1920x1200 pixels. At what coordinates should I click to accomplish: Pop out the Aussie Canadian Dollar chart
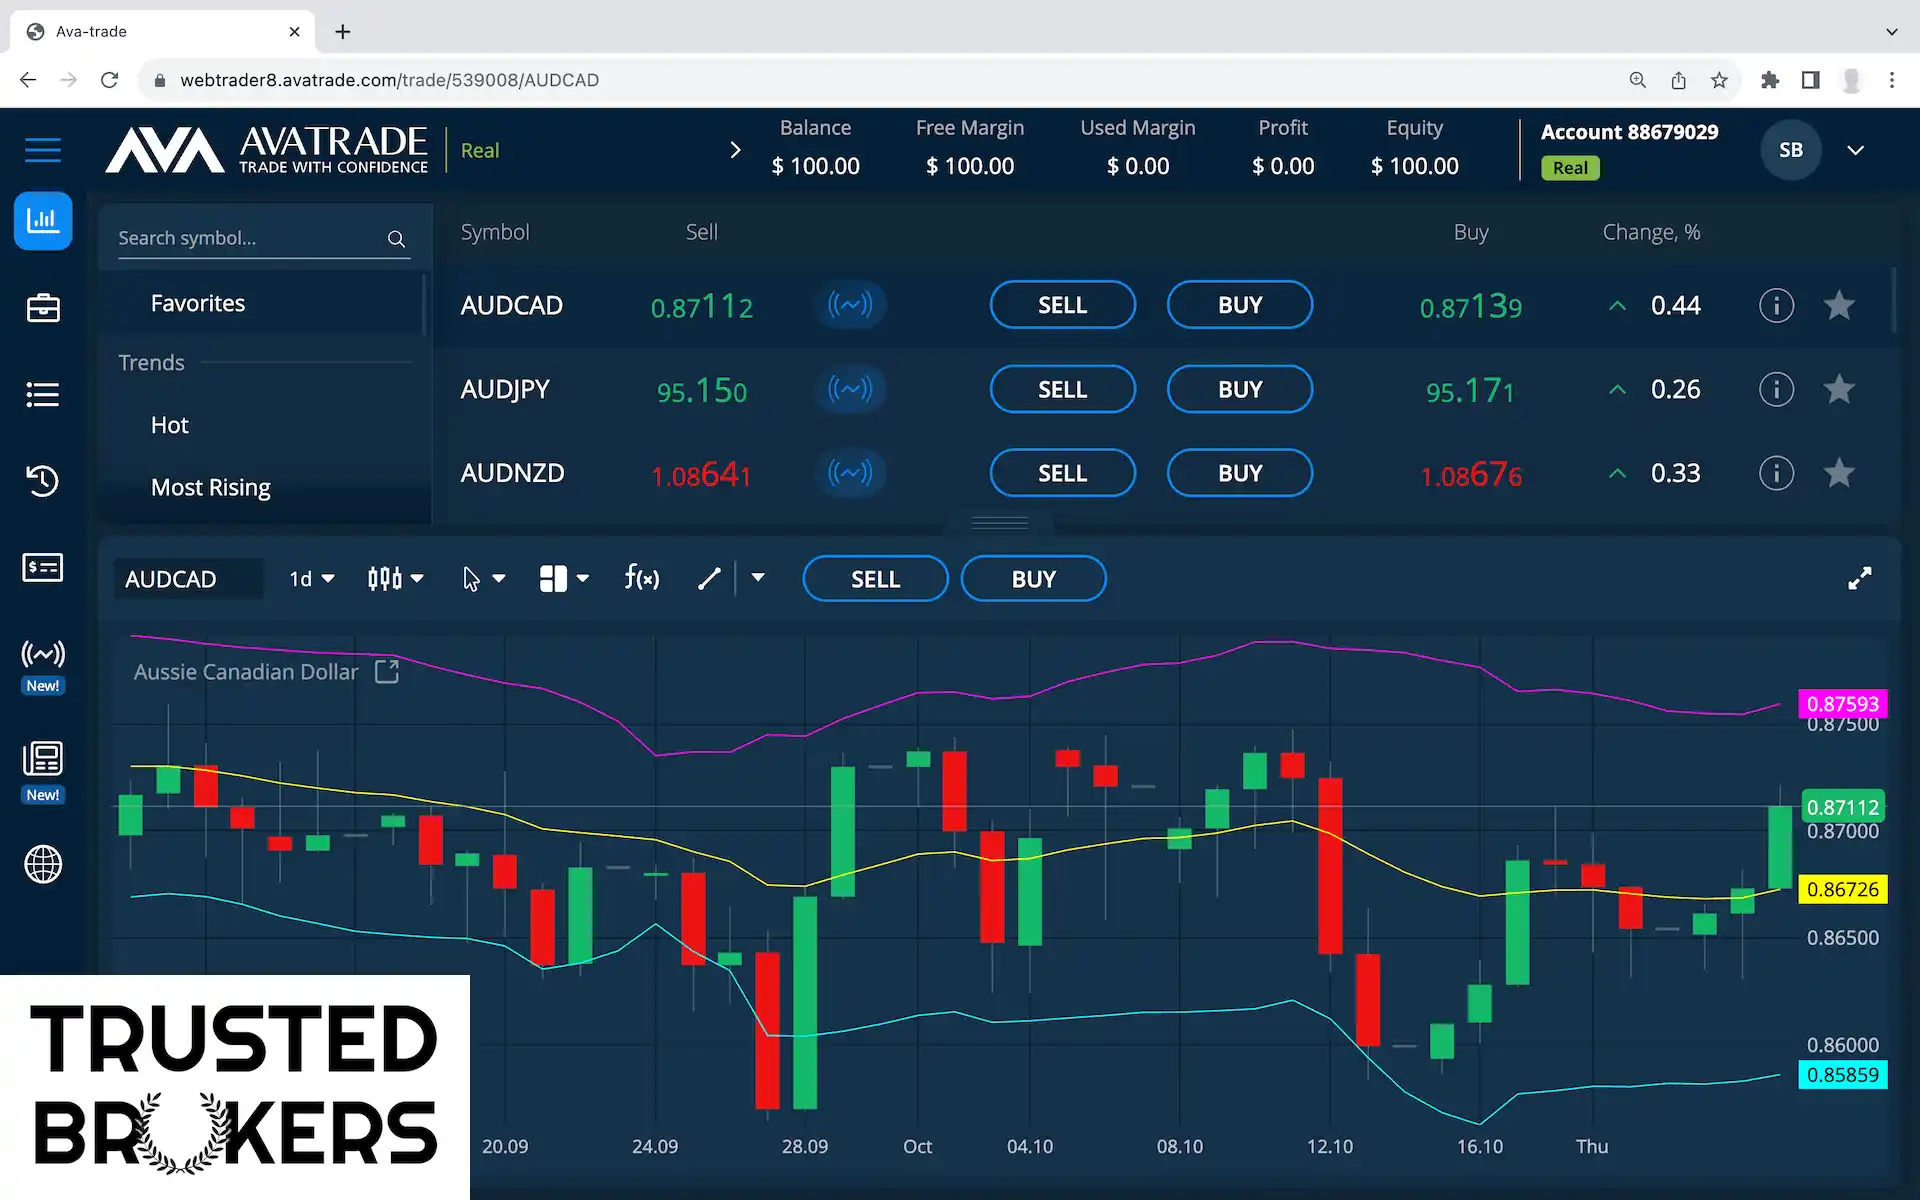(387, 672)
